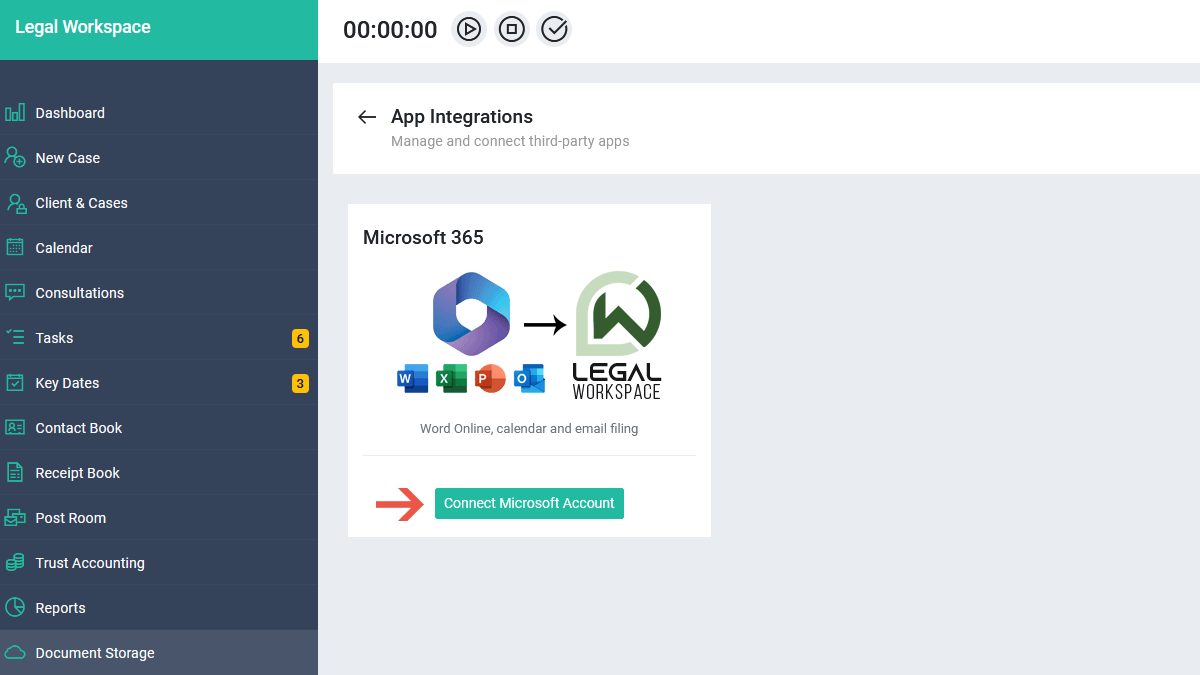Open Client & Cases section
The image size is (1200, 675).
159,203
